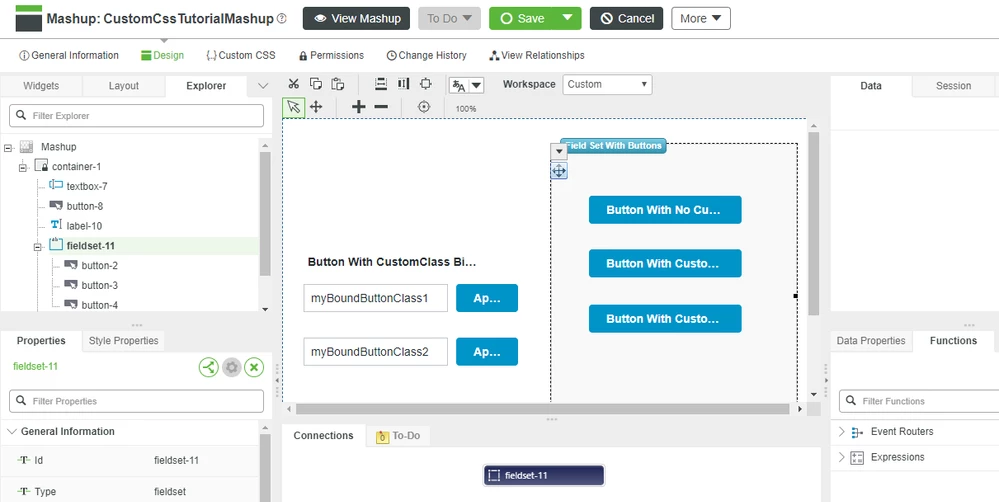Click the center target zoom icon

pyautogui.click(x=424, y=107)
